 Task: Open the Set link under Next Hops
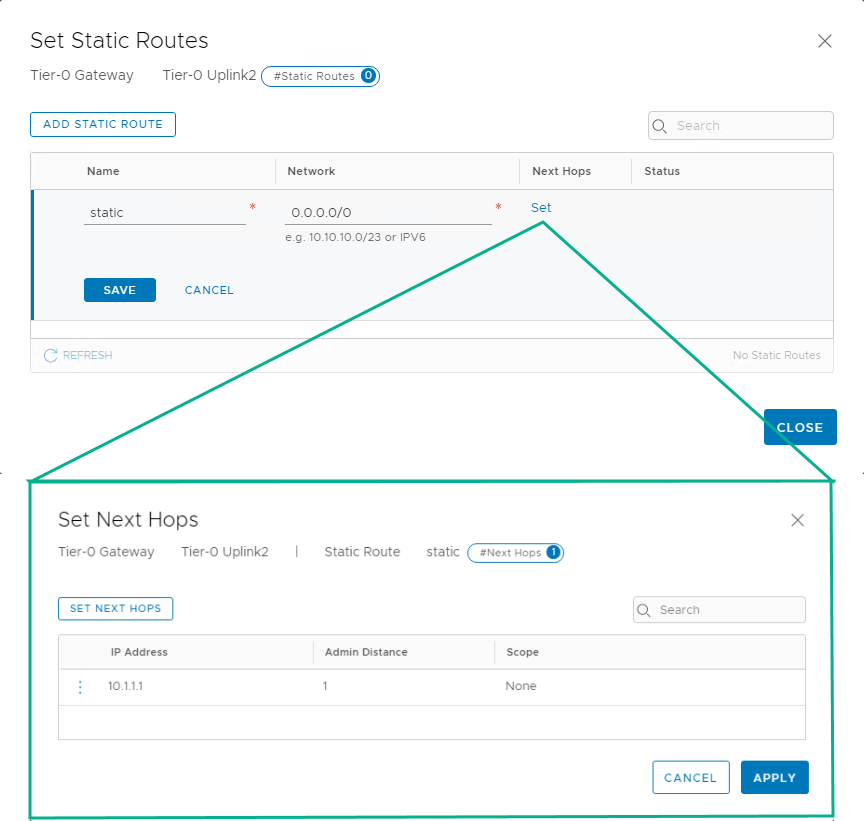pyautogui.click(x=541, y=208)
